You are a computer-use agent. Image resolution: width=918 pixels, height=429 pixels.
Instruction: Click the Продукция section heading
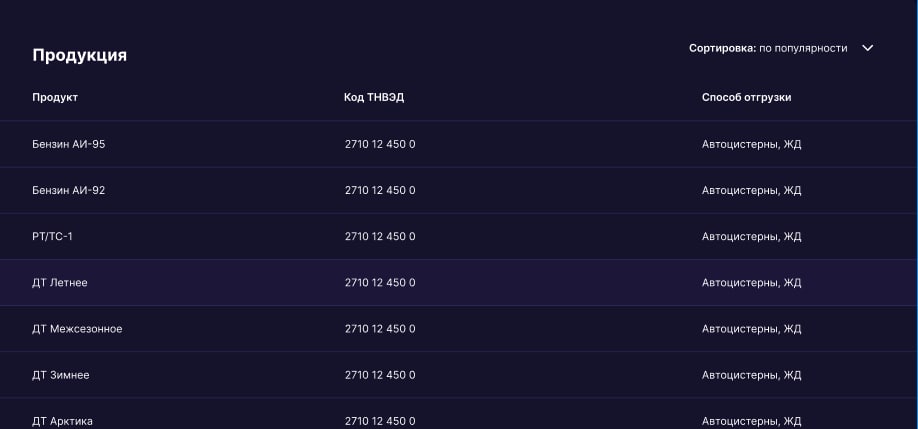click(80, 56)
